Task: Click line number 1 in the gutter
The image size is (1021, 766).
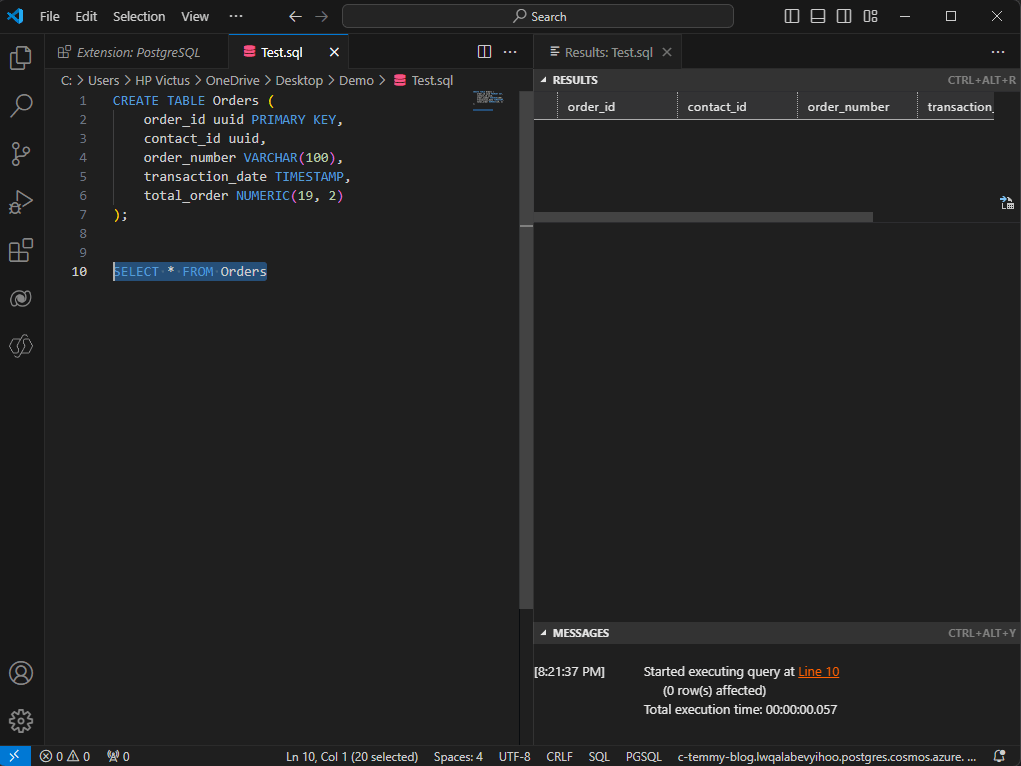Action: click(x=83, y=100)
